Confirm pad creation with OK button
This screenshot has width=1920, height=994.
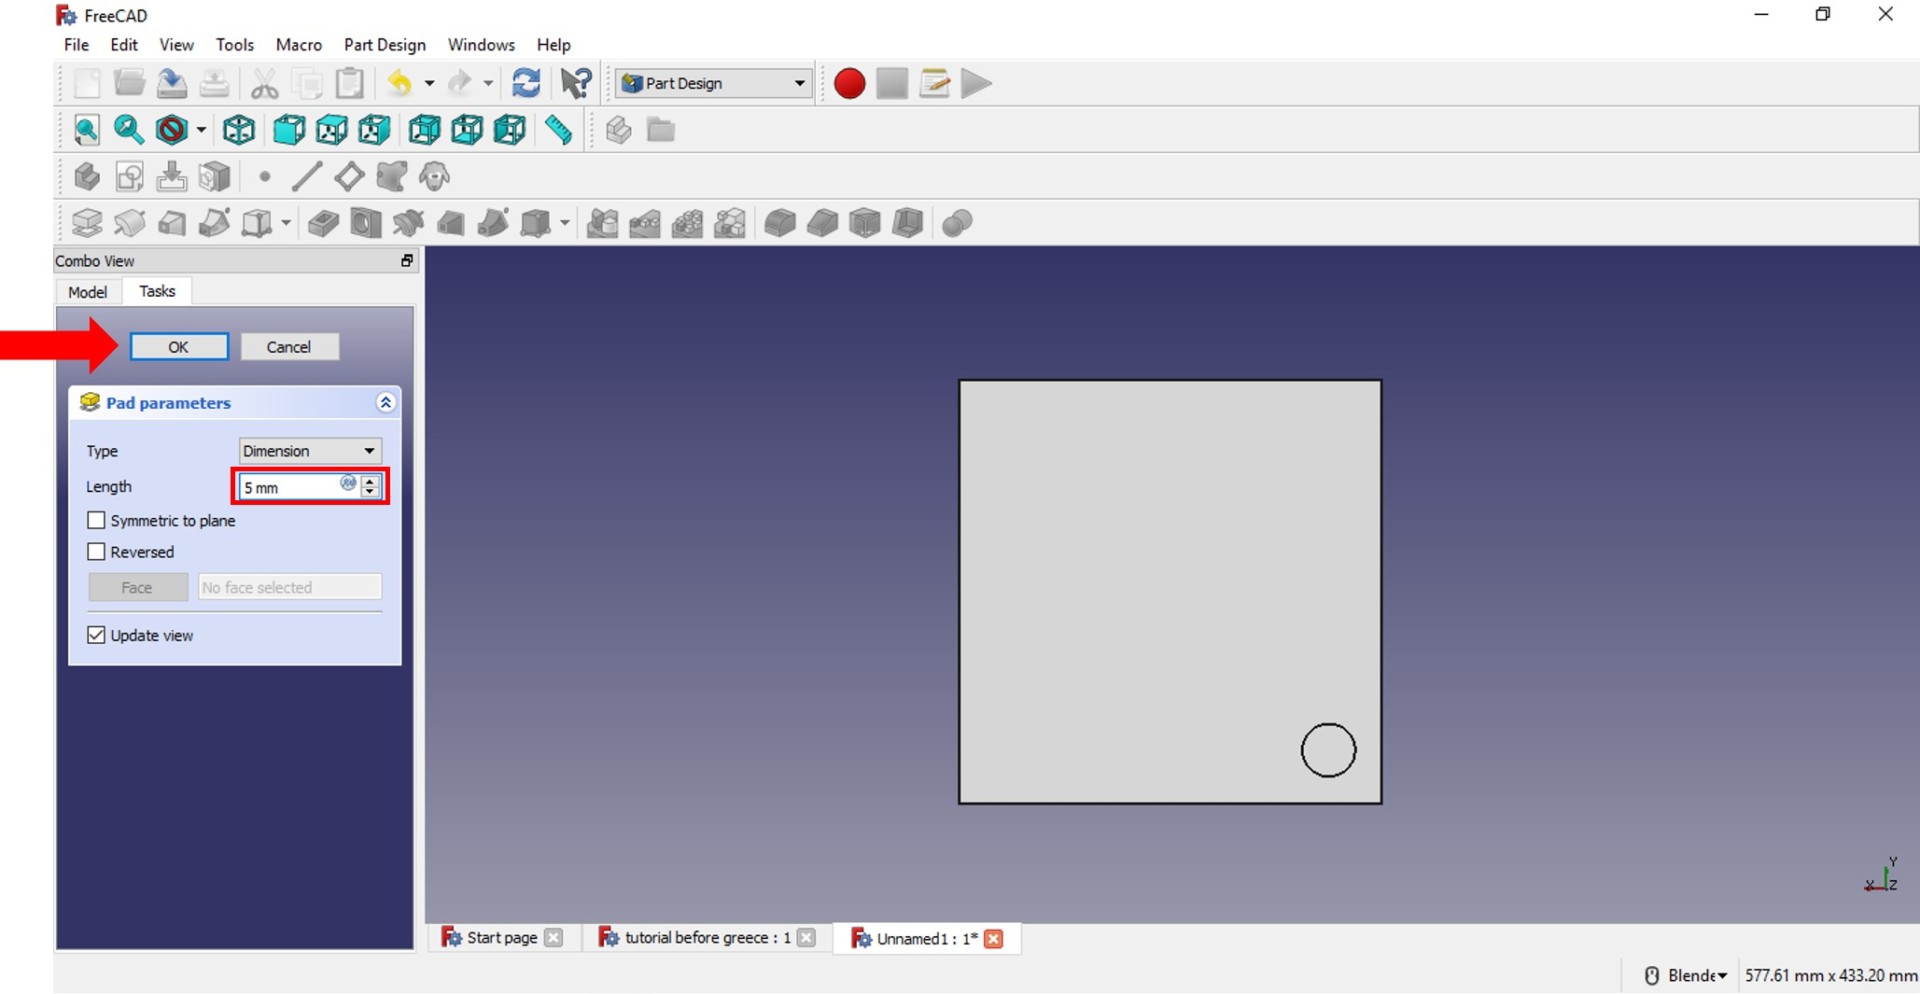click(x=178, y=346)
